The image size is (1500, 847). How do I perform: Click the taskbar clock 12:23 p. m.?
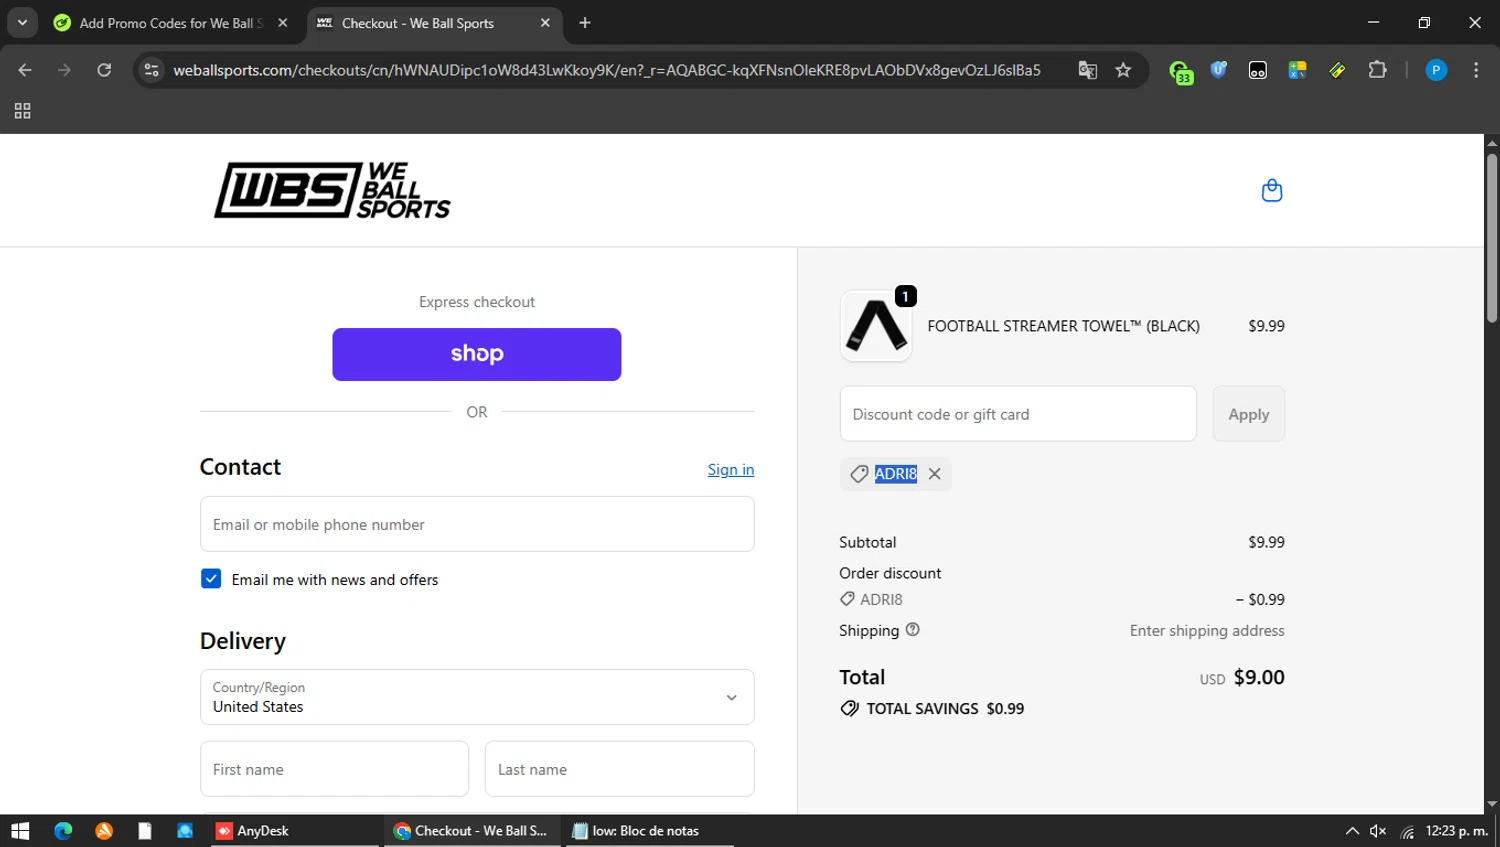click(1456, 831)
